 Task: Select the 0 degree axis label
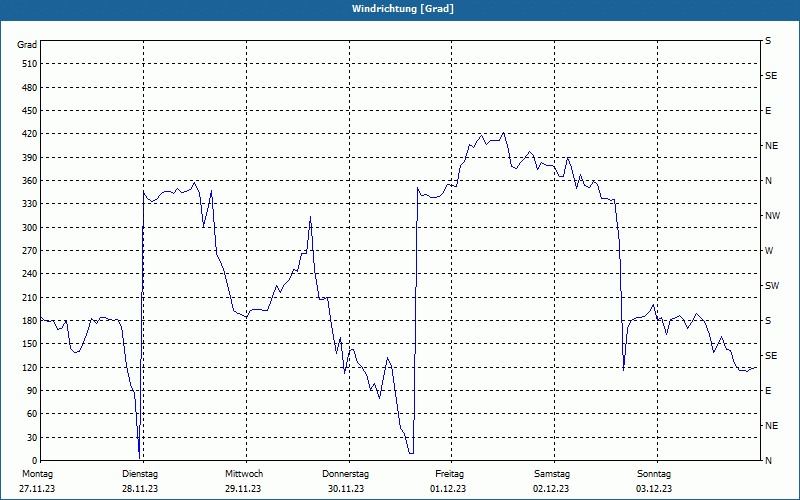(35, 461)
